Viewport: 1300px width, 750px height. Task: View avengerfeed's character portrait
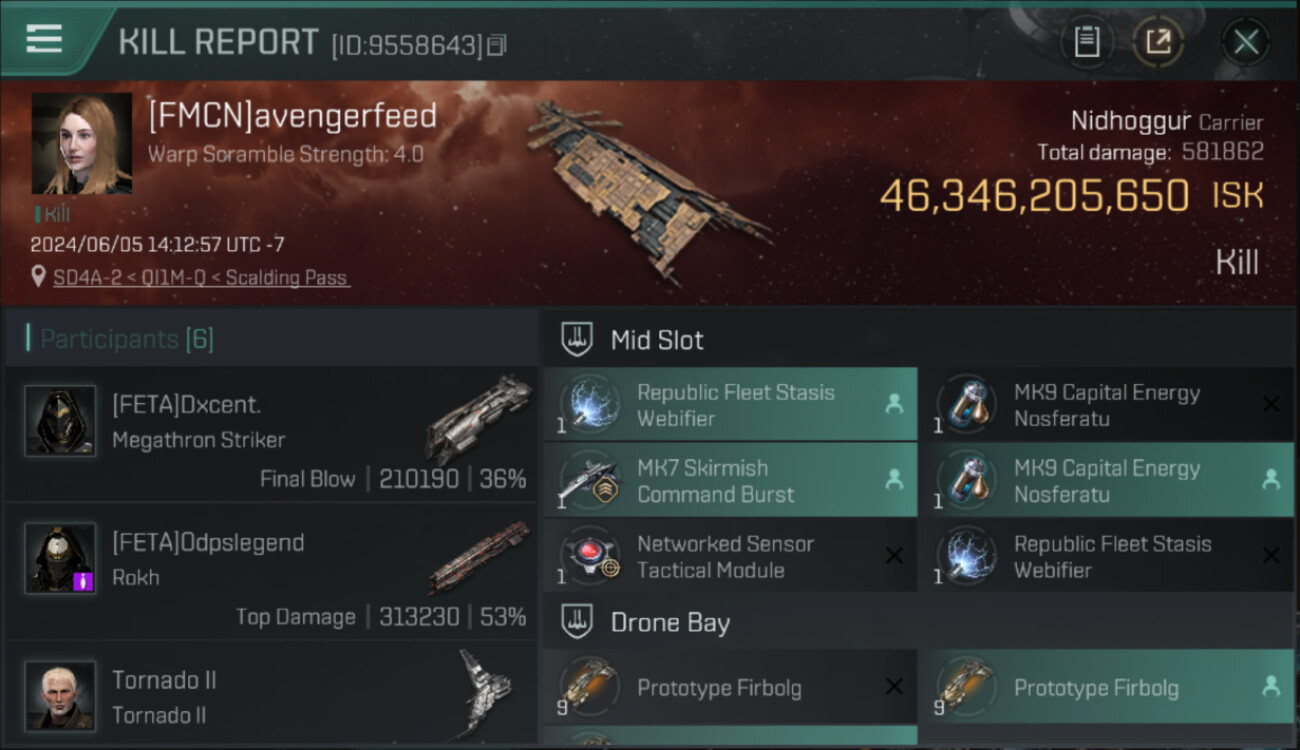(x=82, y=144)
